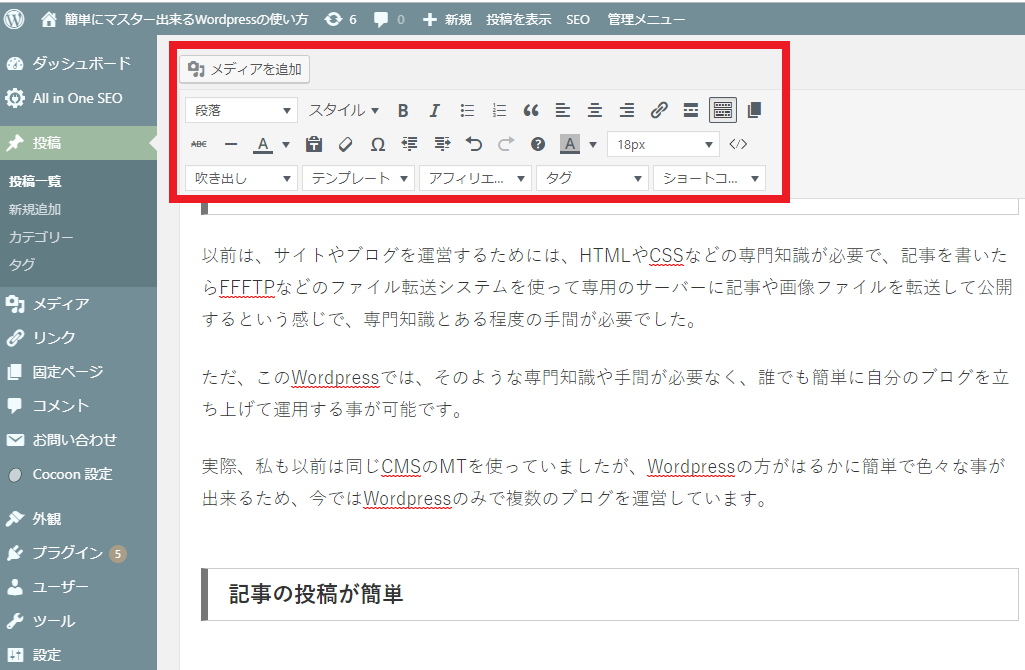Viewport: 1025px width, 670px height.
Task: Toggle italic formatting in editor toolbar
Action: click(x=435, y=110)
